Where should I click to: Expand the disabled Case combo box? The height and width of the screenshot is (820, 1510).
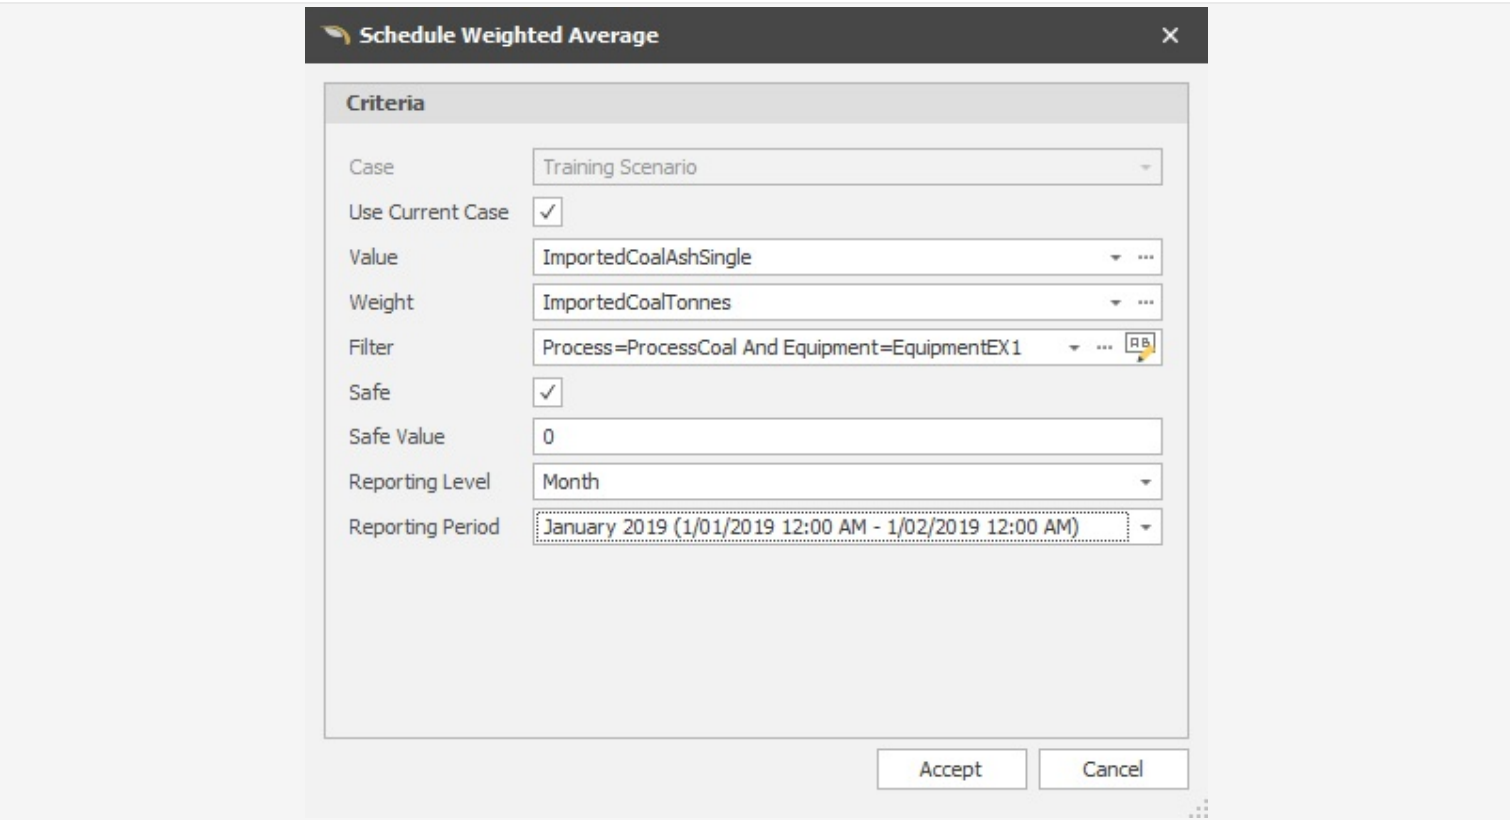[1146, 167]
